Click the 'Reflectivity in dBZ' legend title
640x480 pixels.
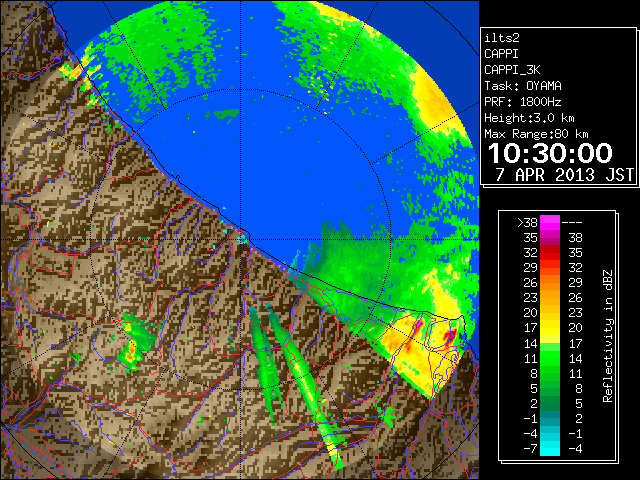(x=608, y=336)
